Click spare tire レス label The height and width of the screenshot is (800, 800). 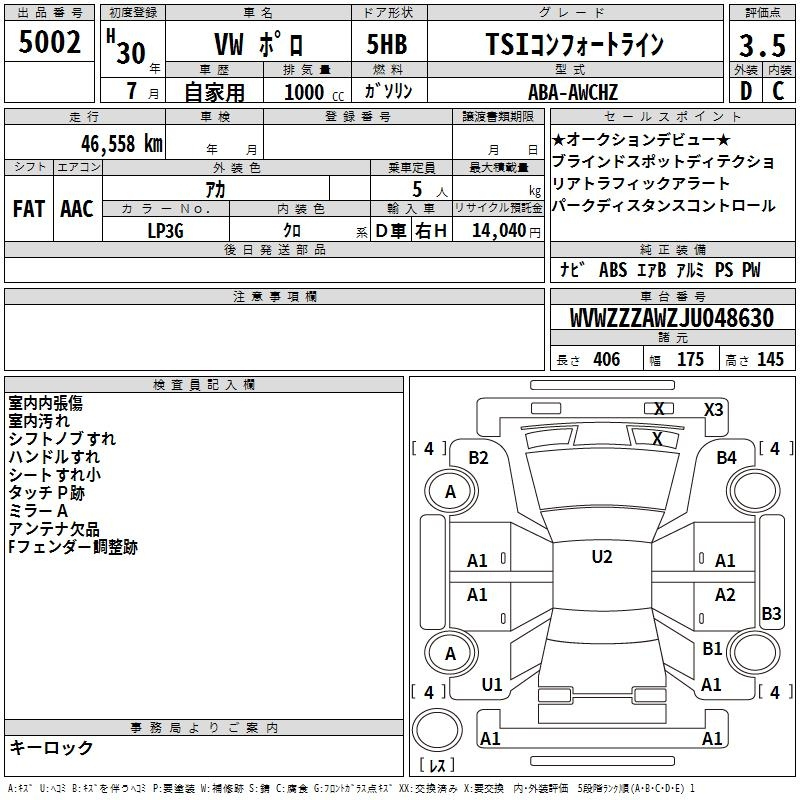[437, 765]
